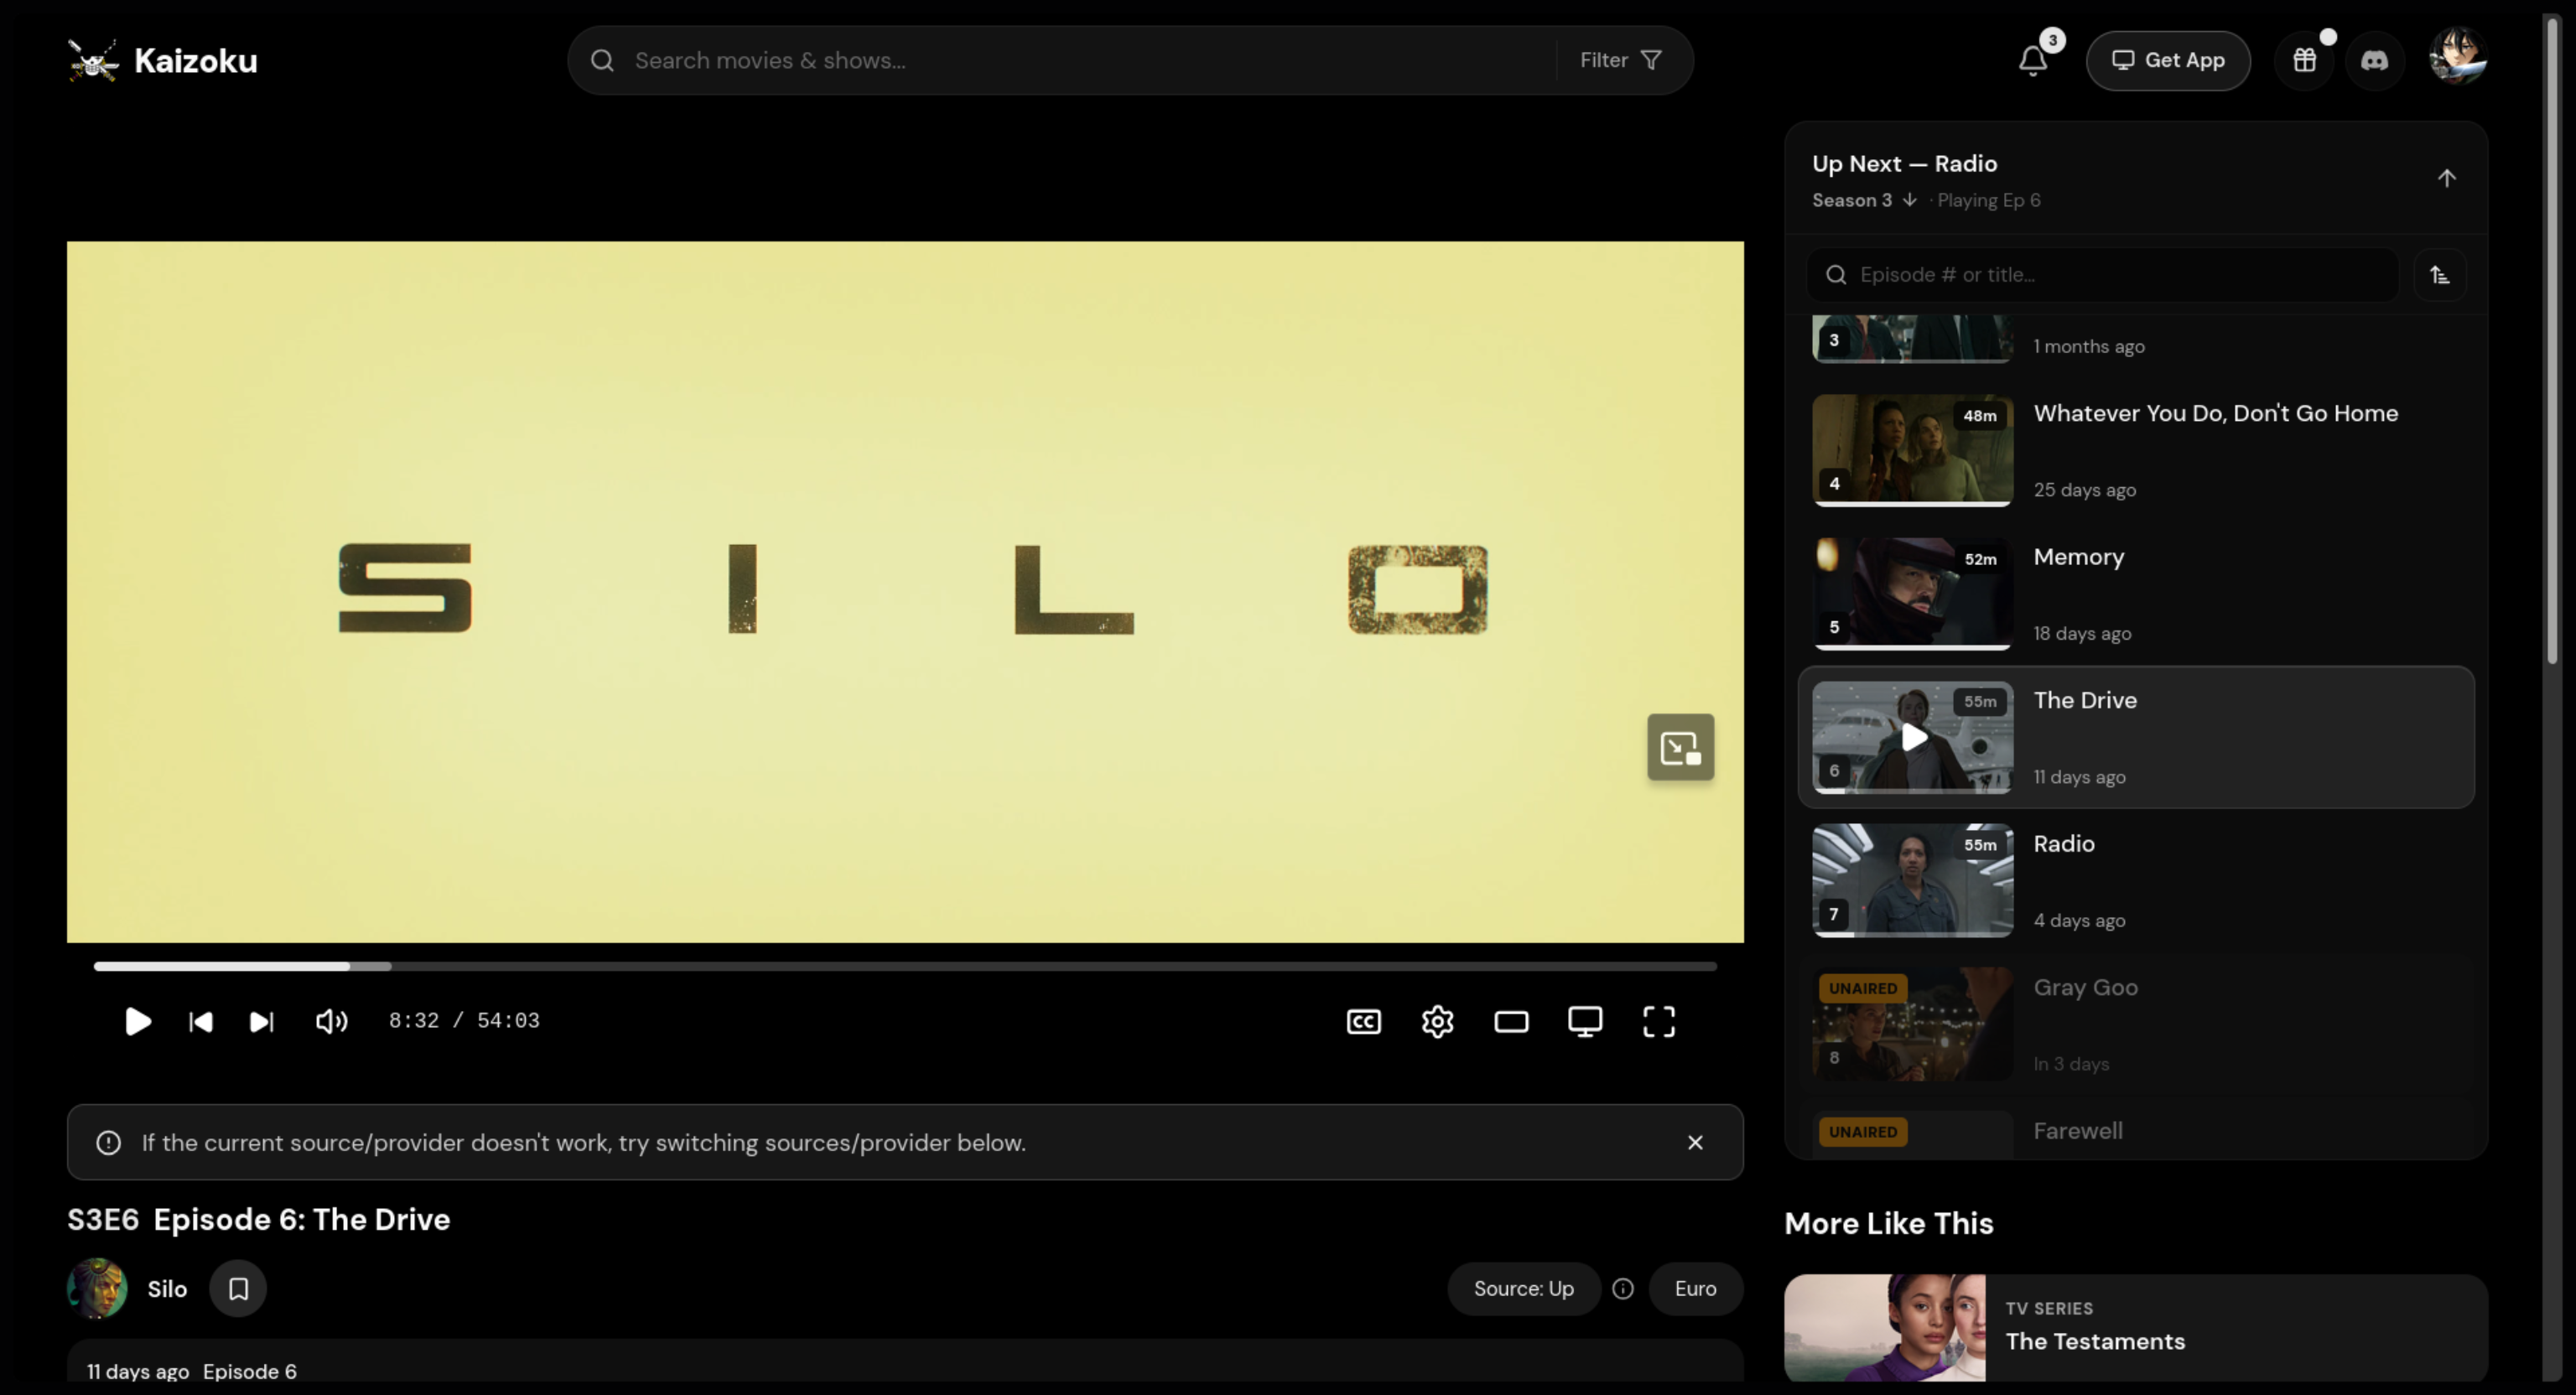The width and height of the screenshot is (2576, 1395).
Task: Open the user profile avatar menu
Action: click(x=2458, y=57)
